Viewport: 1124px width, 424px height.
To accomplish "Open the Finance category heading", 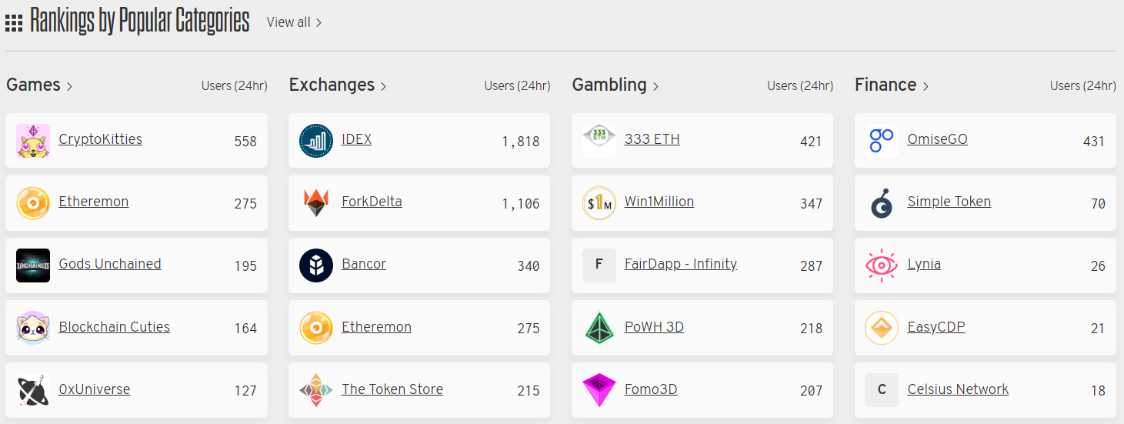I will point(892,85).
